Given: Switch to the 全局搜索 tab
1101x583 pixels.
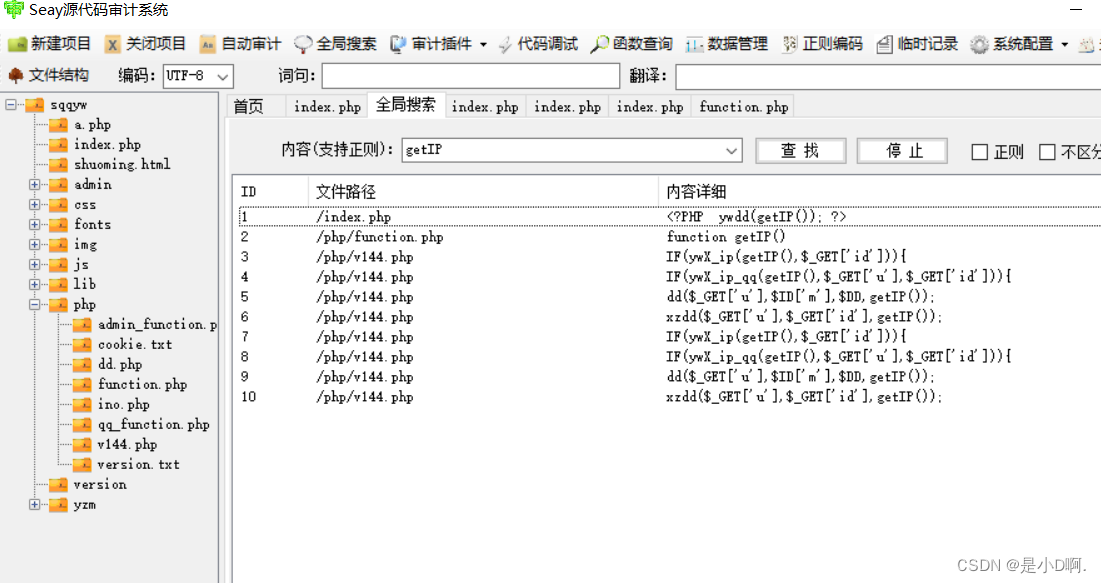Looking at the screenshot, I should pos(406,105).
